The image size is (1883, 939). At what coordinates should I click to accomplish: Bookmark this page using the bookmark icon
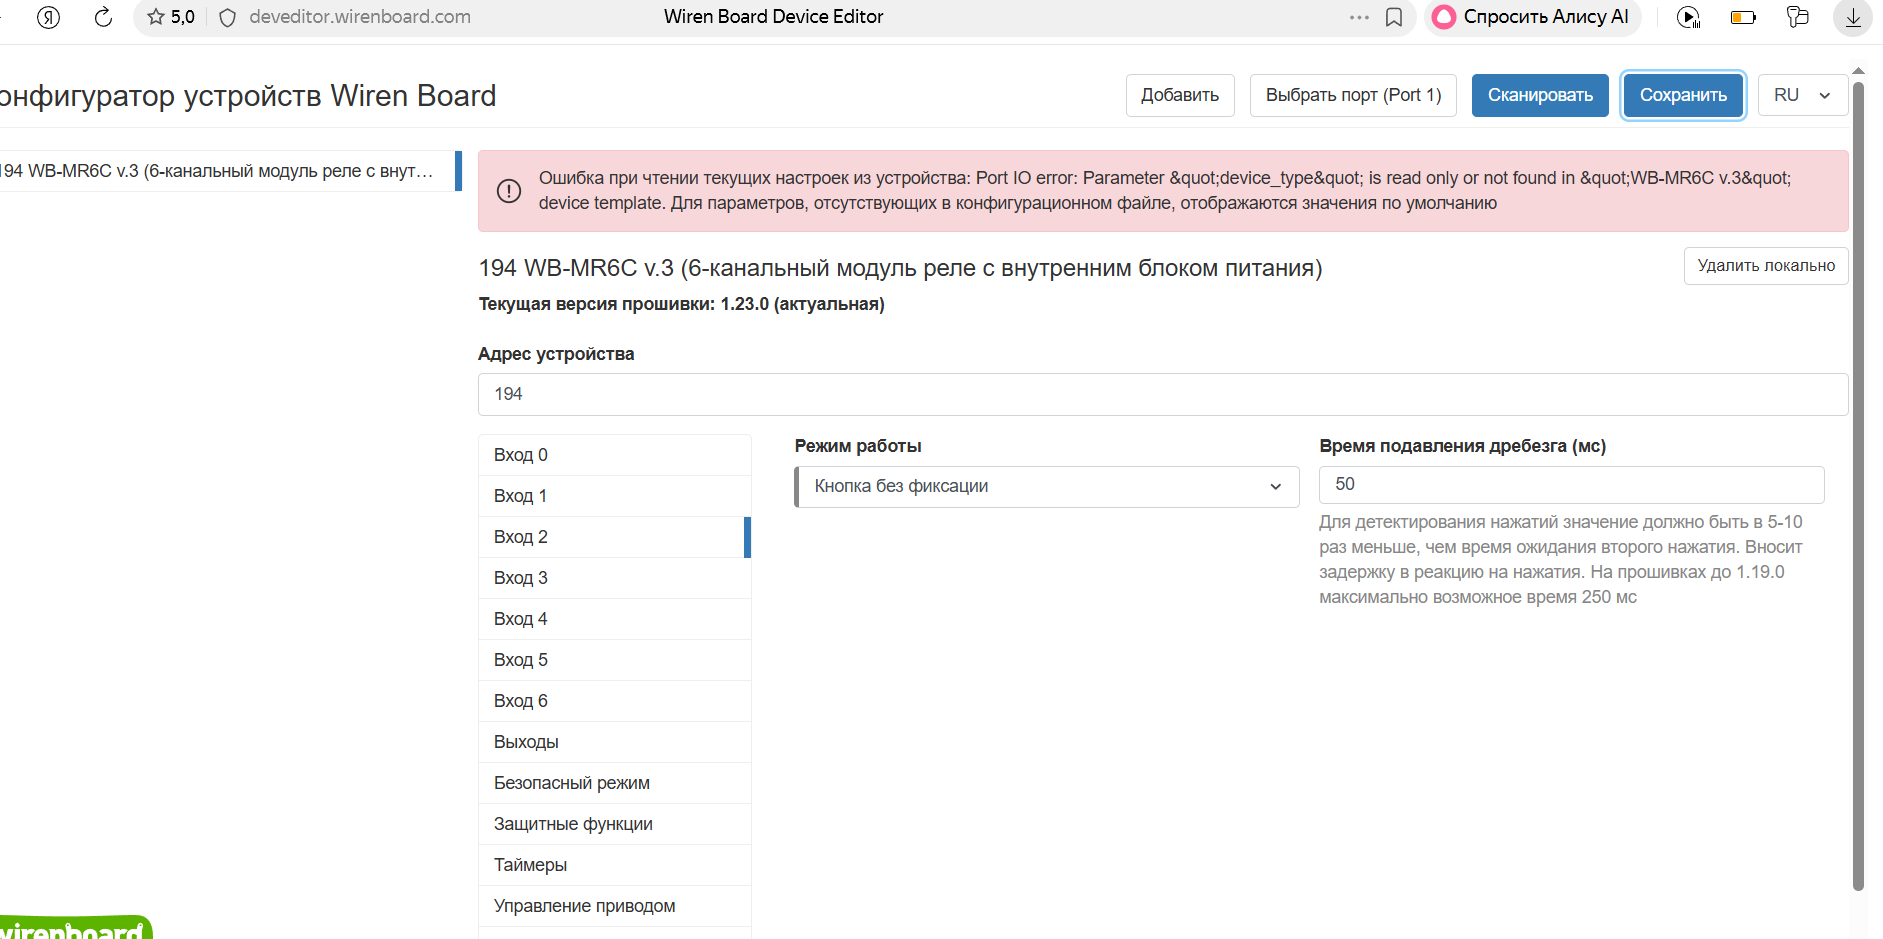tap(1394, 17)
